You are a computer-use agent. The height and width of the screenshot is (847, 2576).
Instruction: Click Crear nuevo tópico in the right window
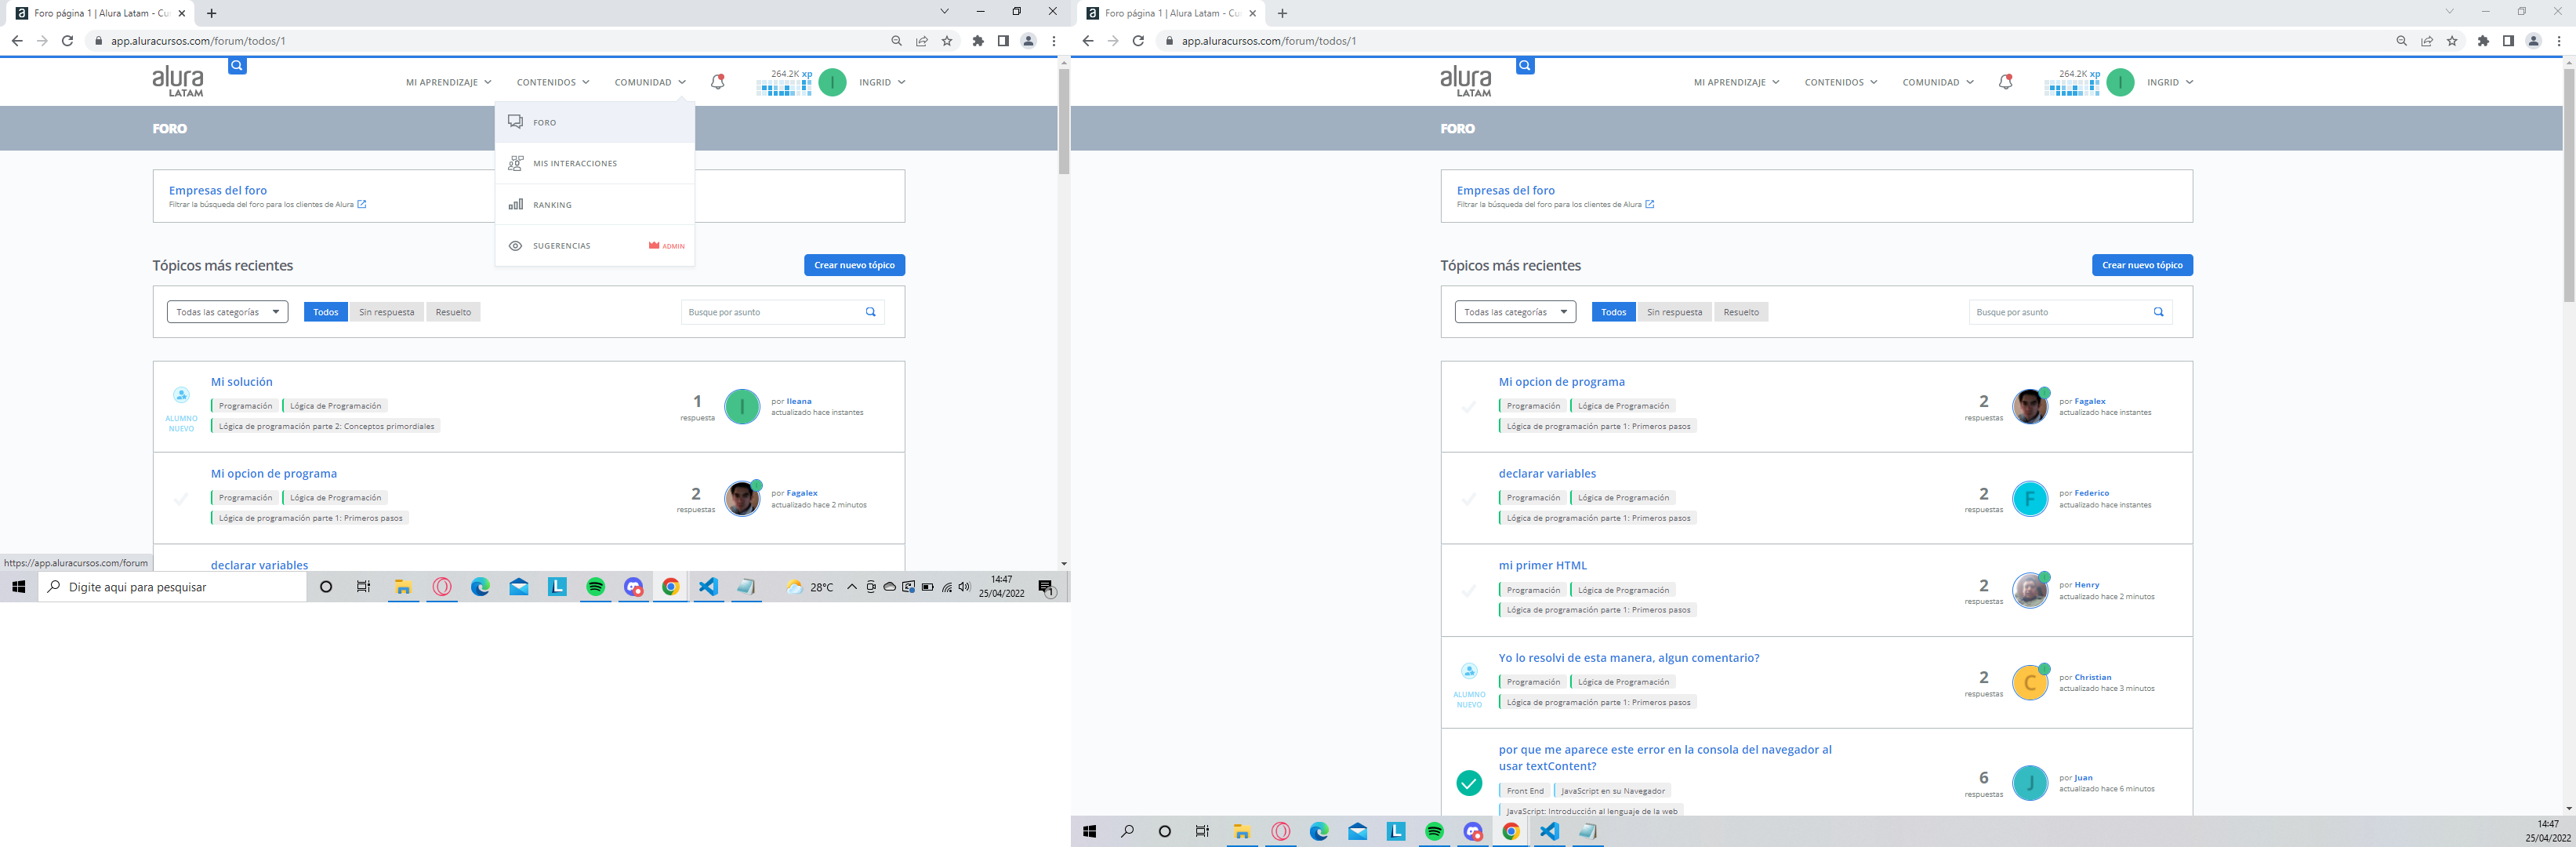pos(2142,265)
